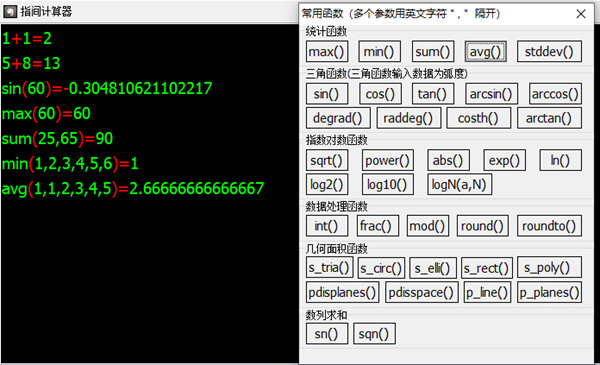Insert the max() function
This screenshot has height=365, width=600.
(327, 51)
